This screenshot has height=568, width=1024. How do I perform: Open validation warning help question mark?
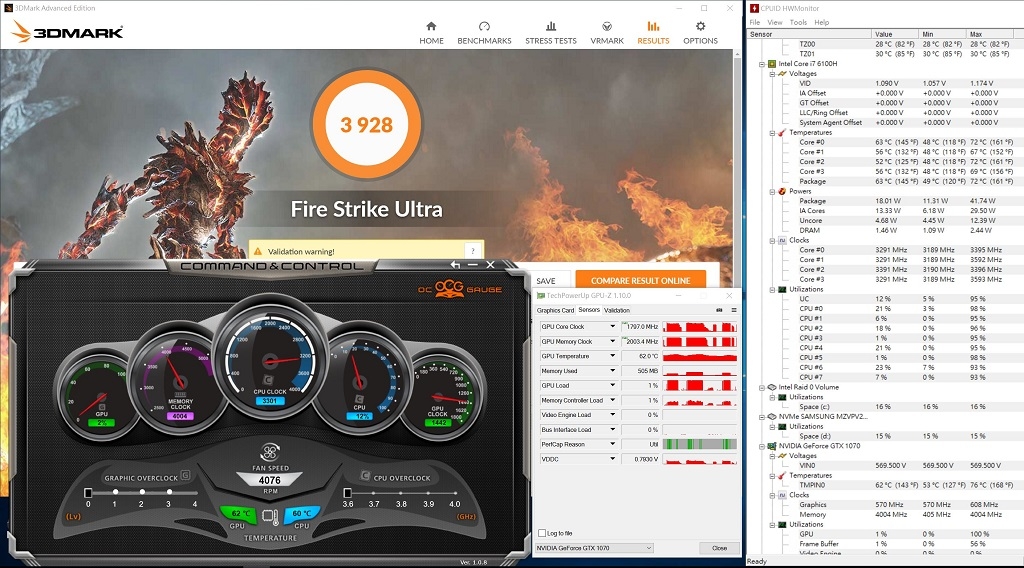(x=473, y=251)
